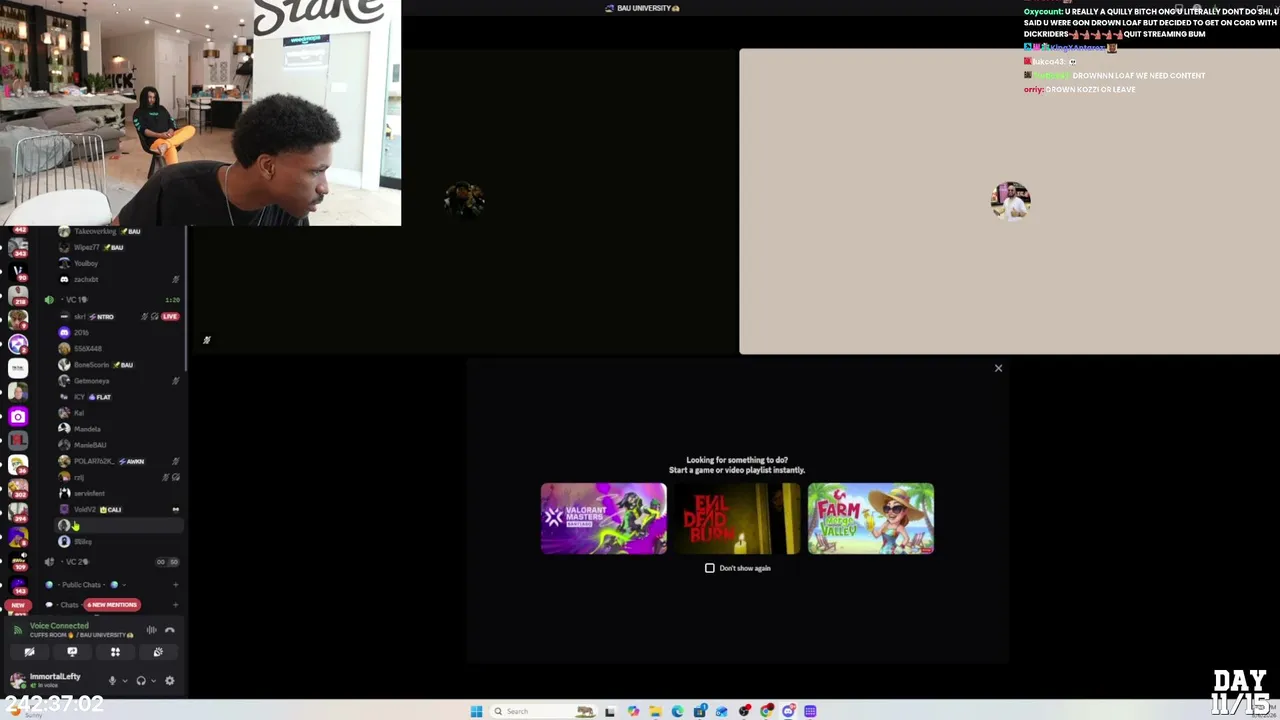The width and height of the screenshot is (1280, 720).
Task: Focus the light-background video tile in call
Action: pyautogui.click(x=1009, y=201)
